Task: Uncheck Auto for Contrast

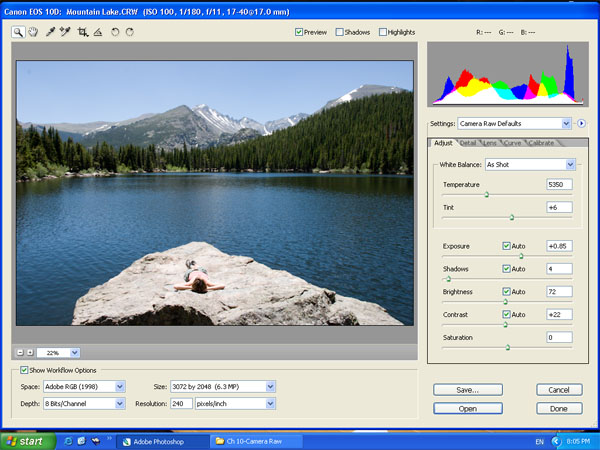Action: click(506, 315)
